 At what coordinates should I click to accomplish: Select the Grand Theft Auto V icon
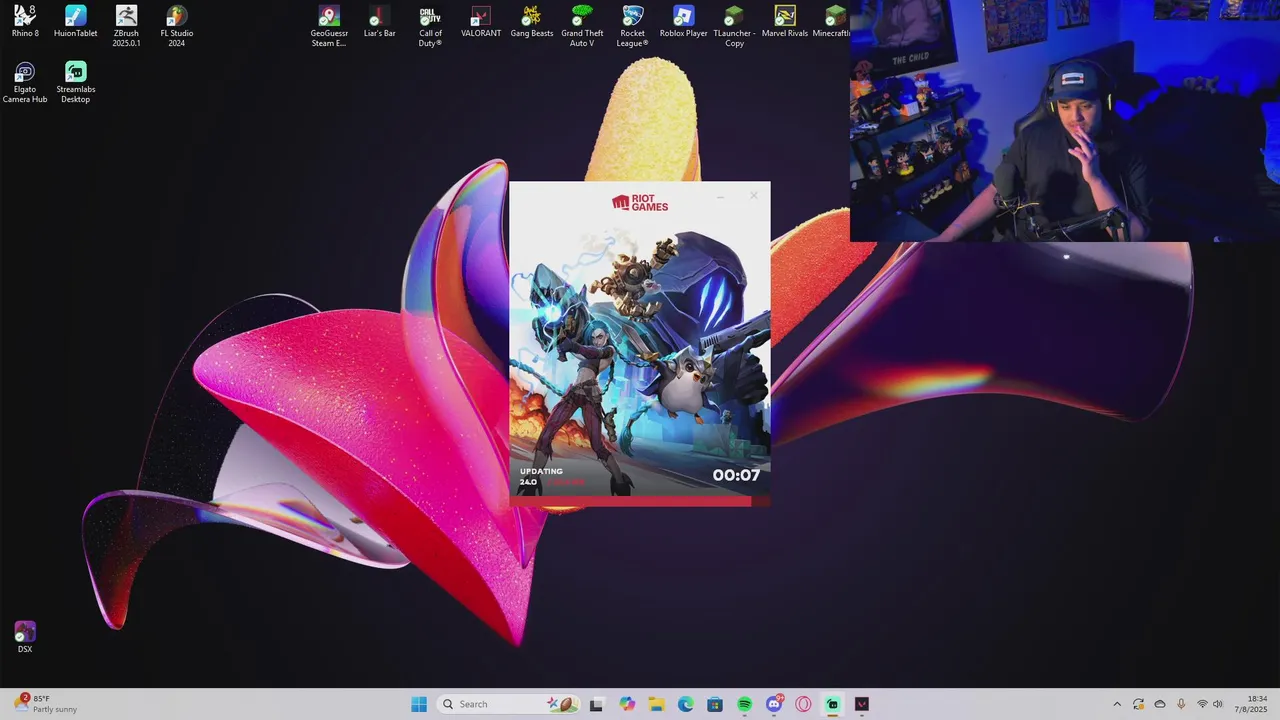pyautogui.click(x=582, y=25)
